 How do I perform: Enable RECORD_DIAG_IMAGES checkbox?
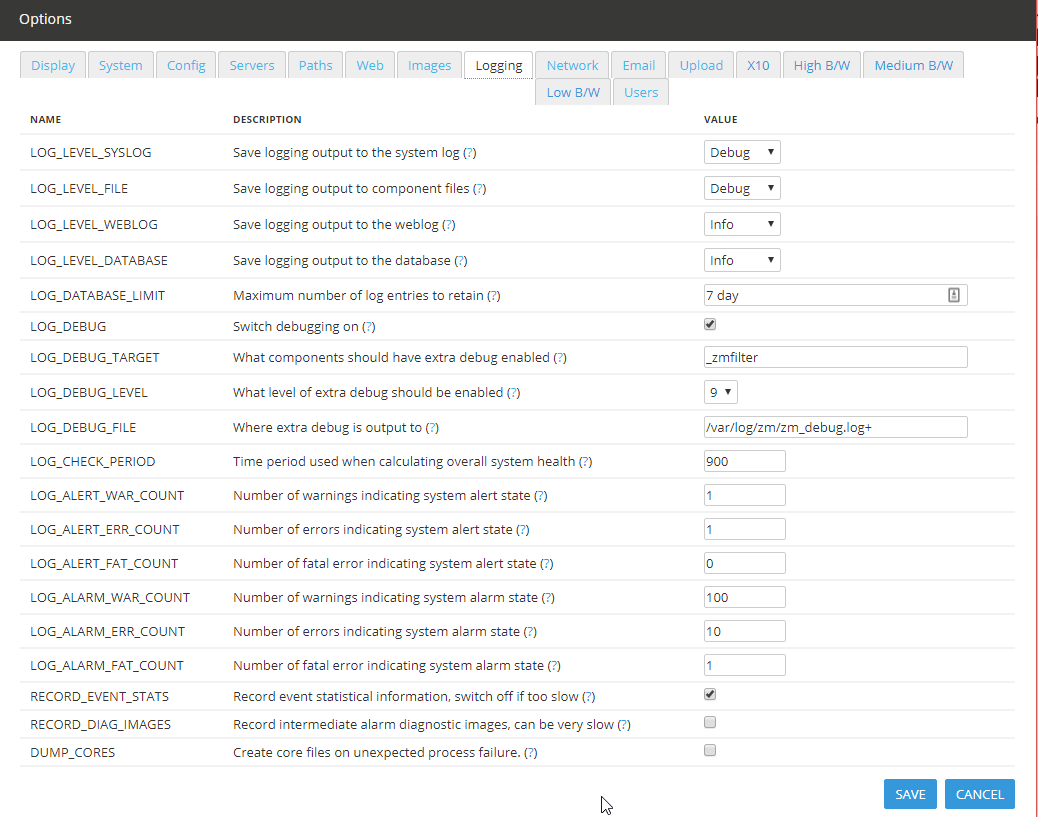pyautogui.click(x=710, y=722)
